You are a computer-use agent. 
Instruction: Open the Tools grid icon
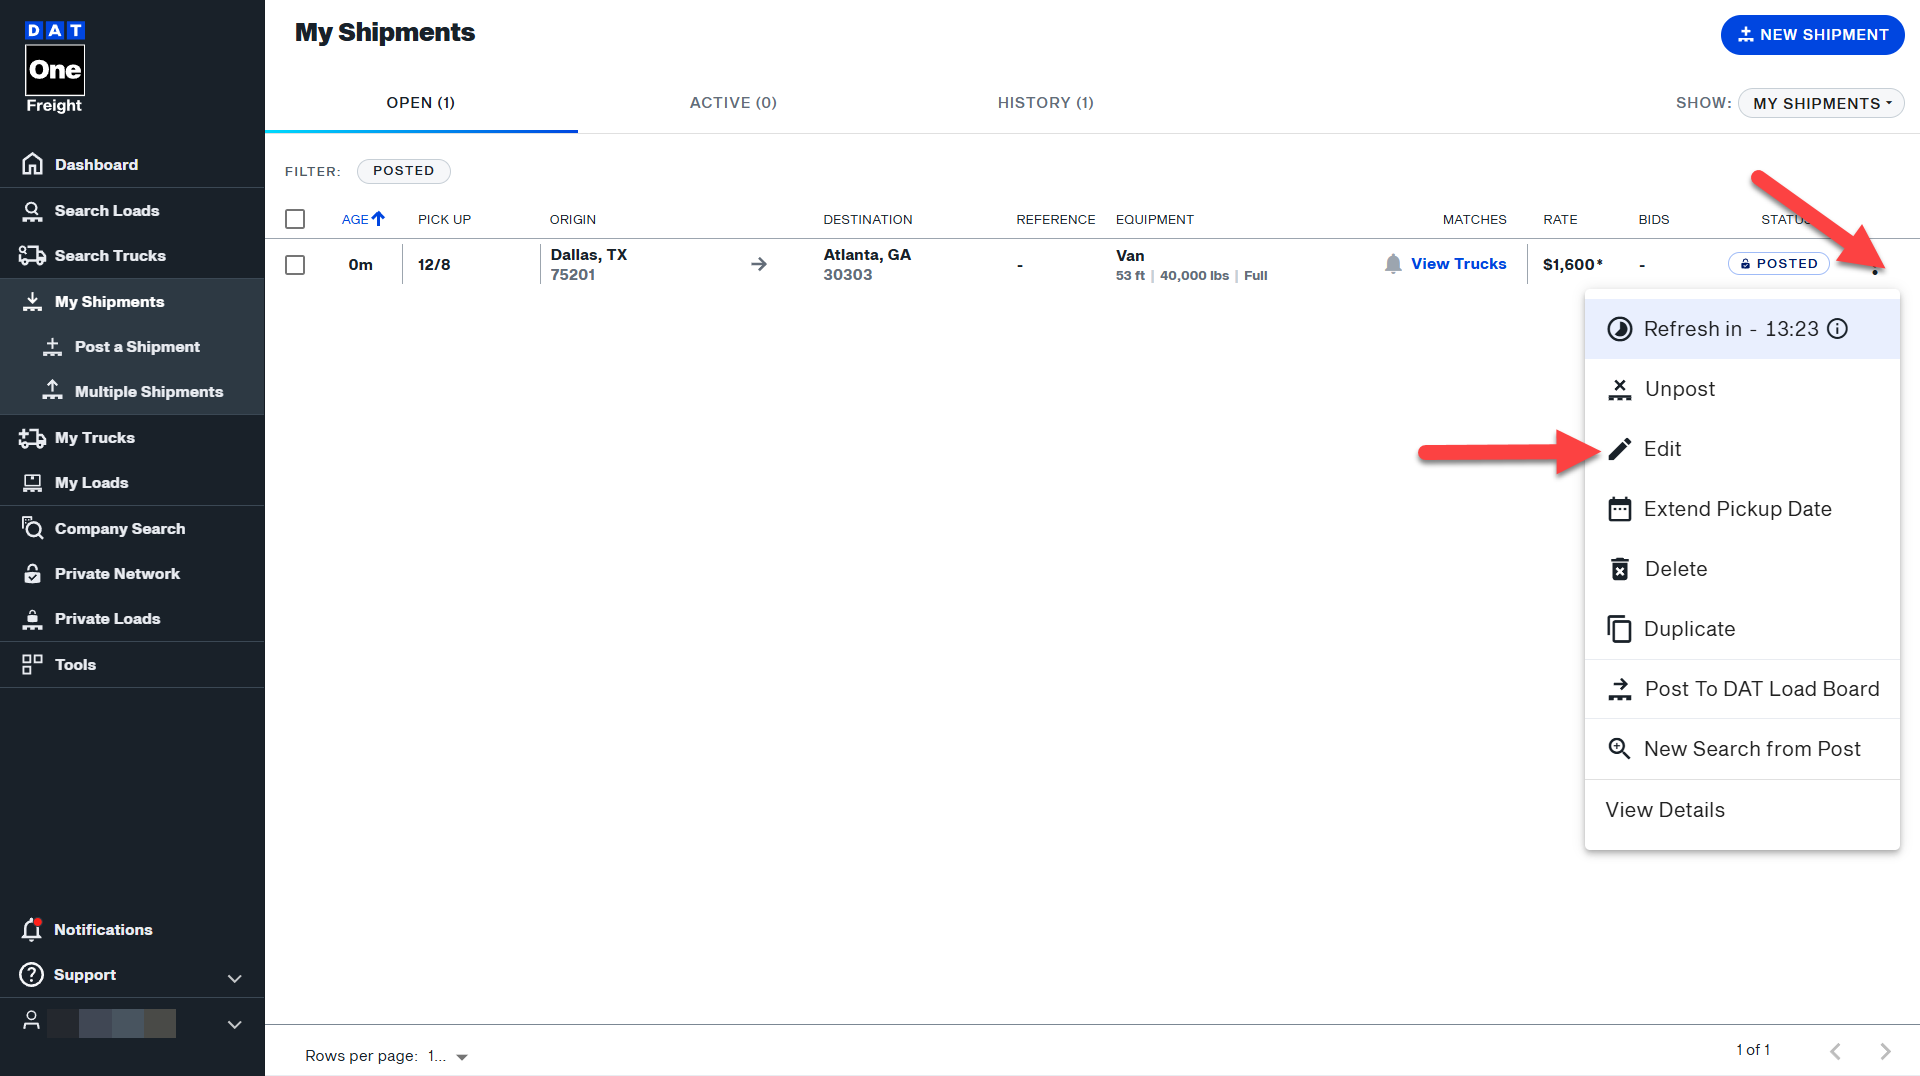(32, 664)
